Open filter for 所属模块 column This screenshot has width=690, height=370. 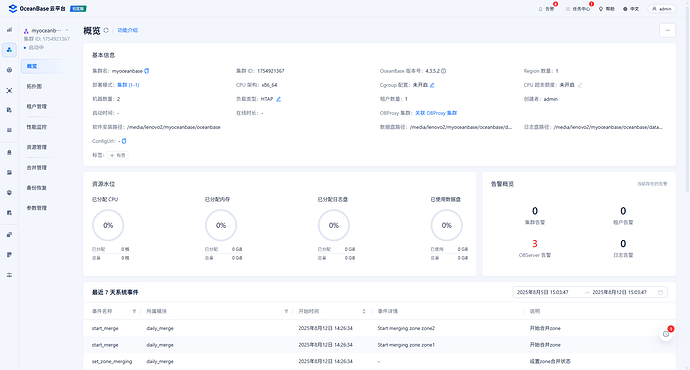tap(286, 311)
